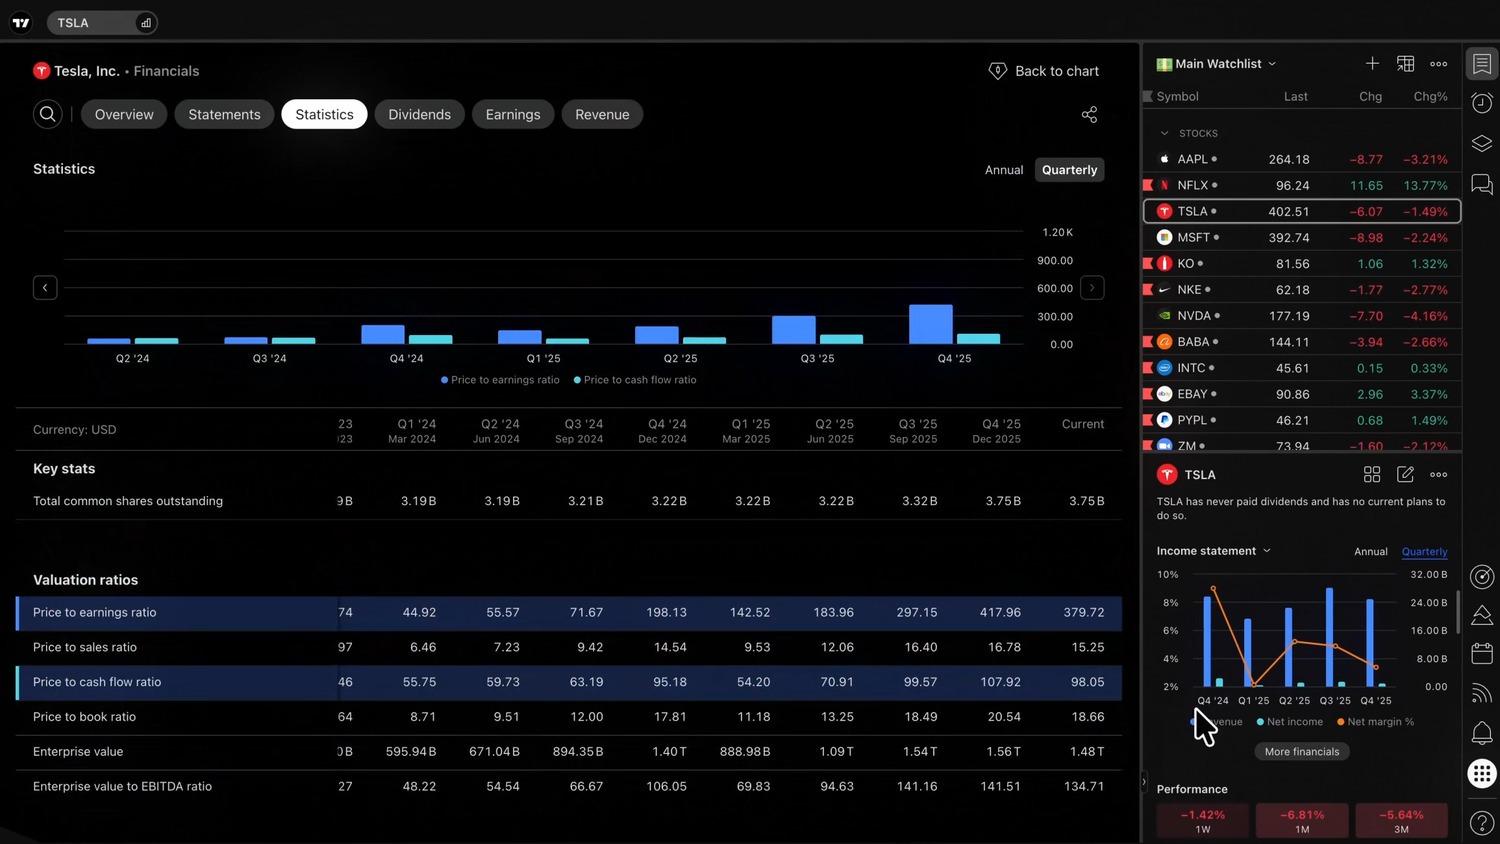Open the Alerts alarm-clock icon in the sidebar
1500x844 pixels.
tap(1482, 103)
